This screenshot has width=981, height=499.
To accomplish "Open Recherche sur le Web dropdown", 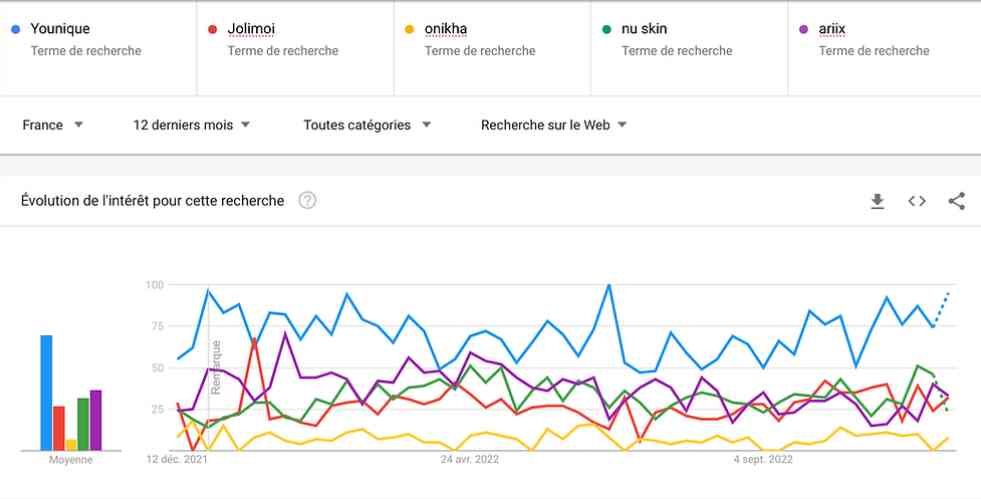I will coord(554,125).
